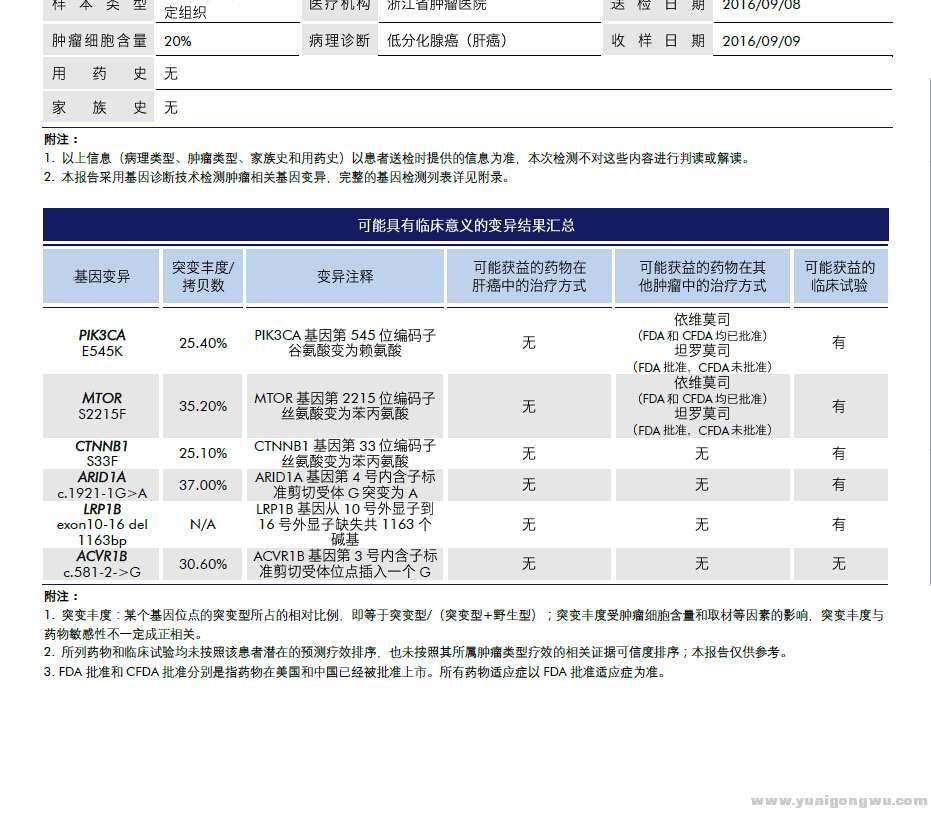
Task: Click 坦罗莫司 in the PIK3CA row
Action: tap(702, 351)
